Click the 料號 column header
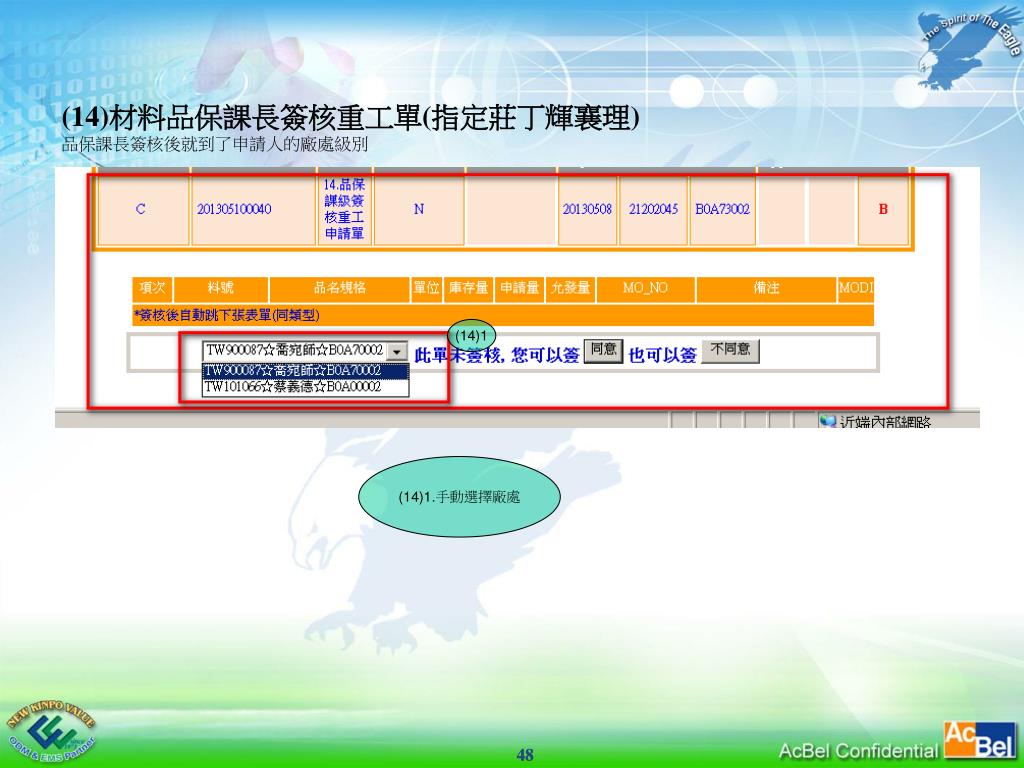1024x768 pixels. click(221, 288)
